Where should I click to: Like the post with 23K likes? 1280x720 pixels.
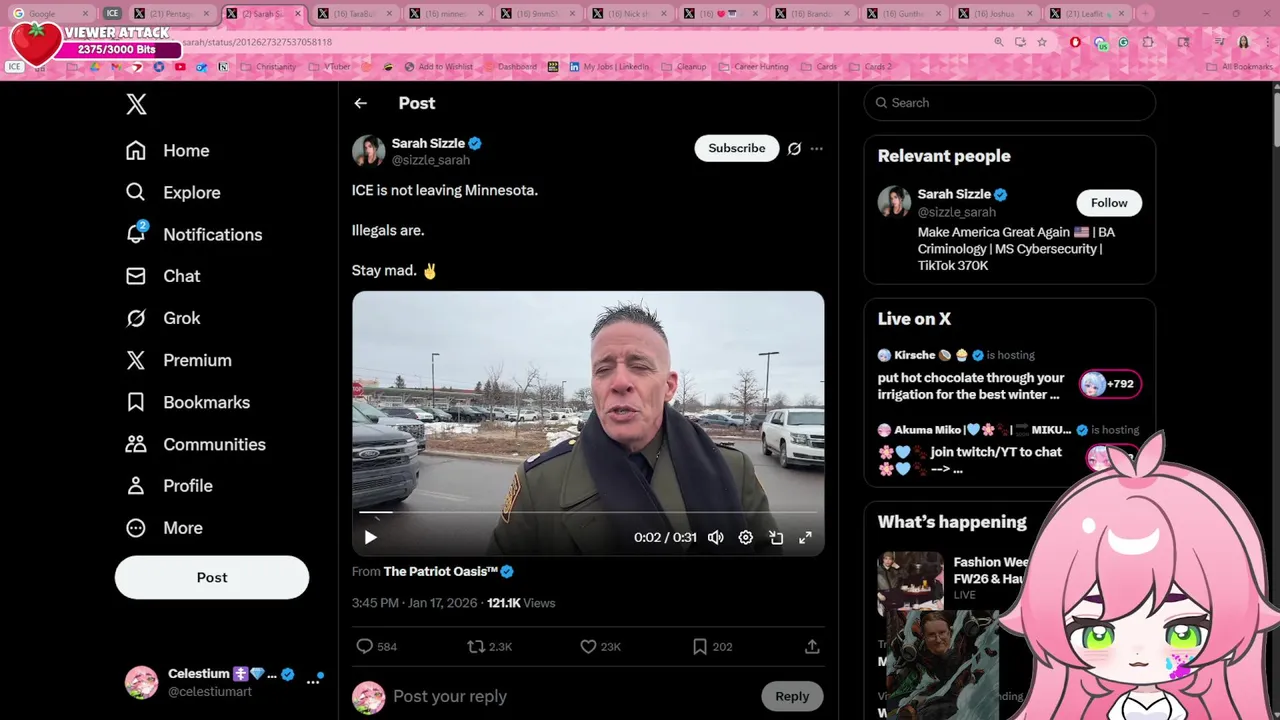601,647
